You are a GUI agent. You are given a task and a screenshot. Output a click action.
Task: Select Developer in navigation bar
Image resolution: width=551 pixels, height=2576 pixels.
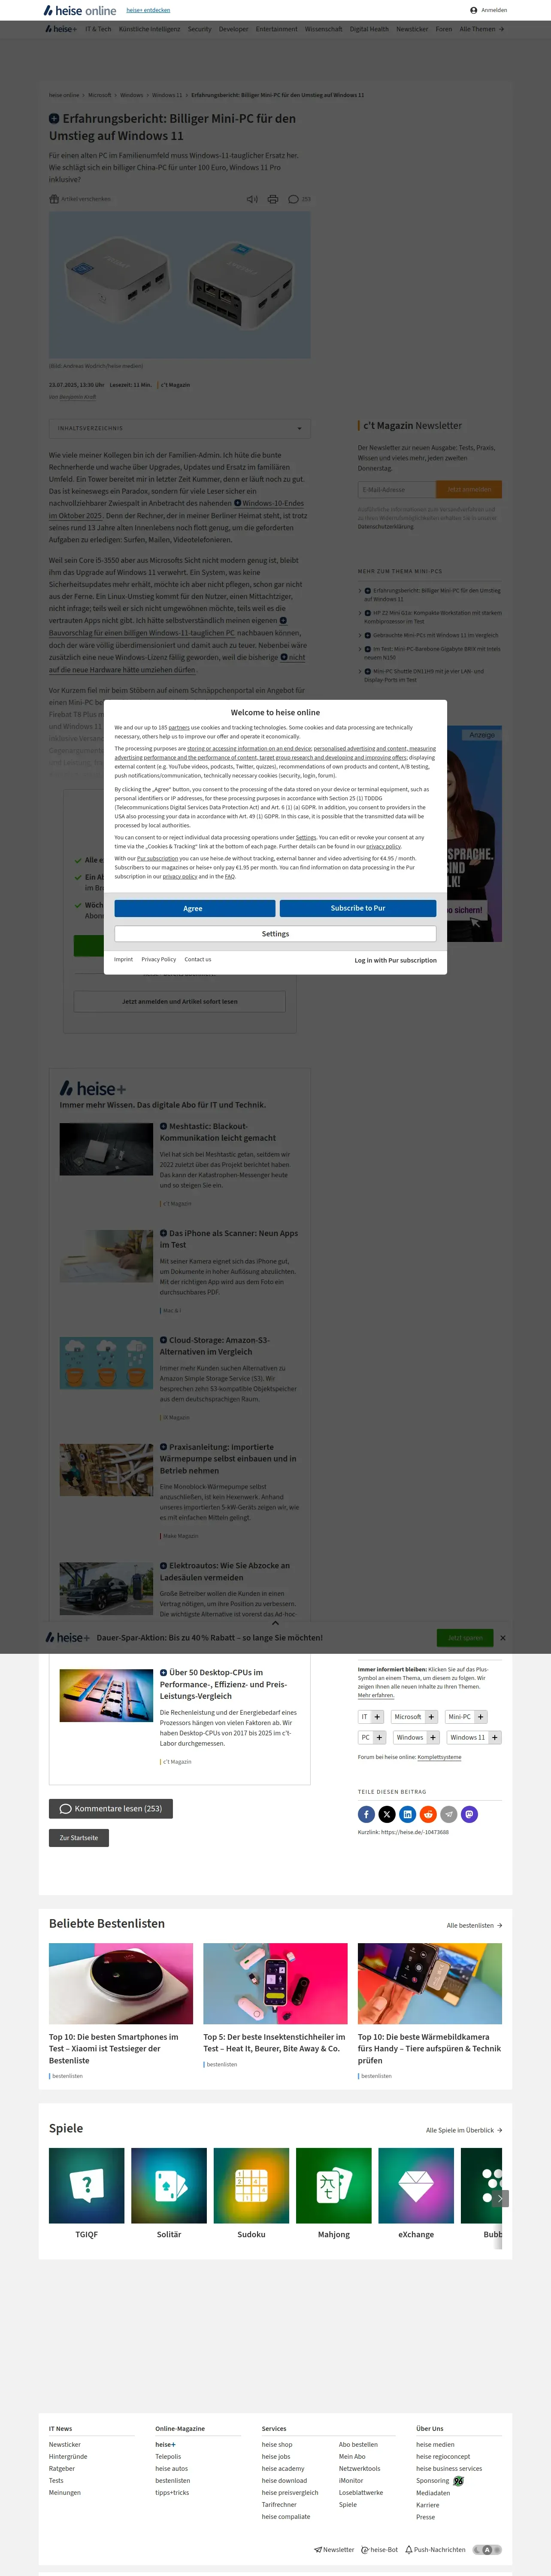click(x=233, y=29)
